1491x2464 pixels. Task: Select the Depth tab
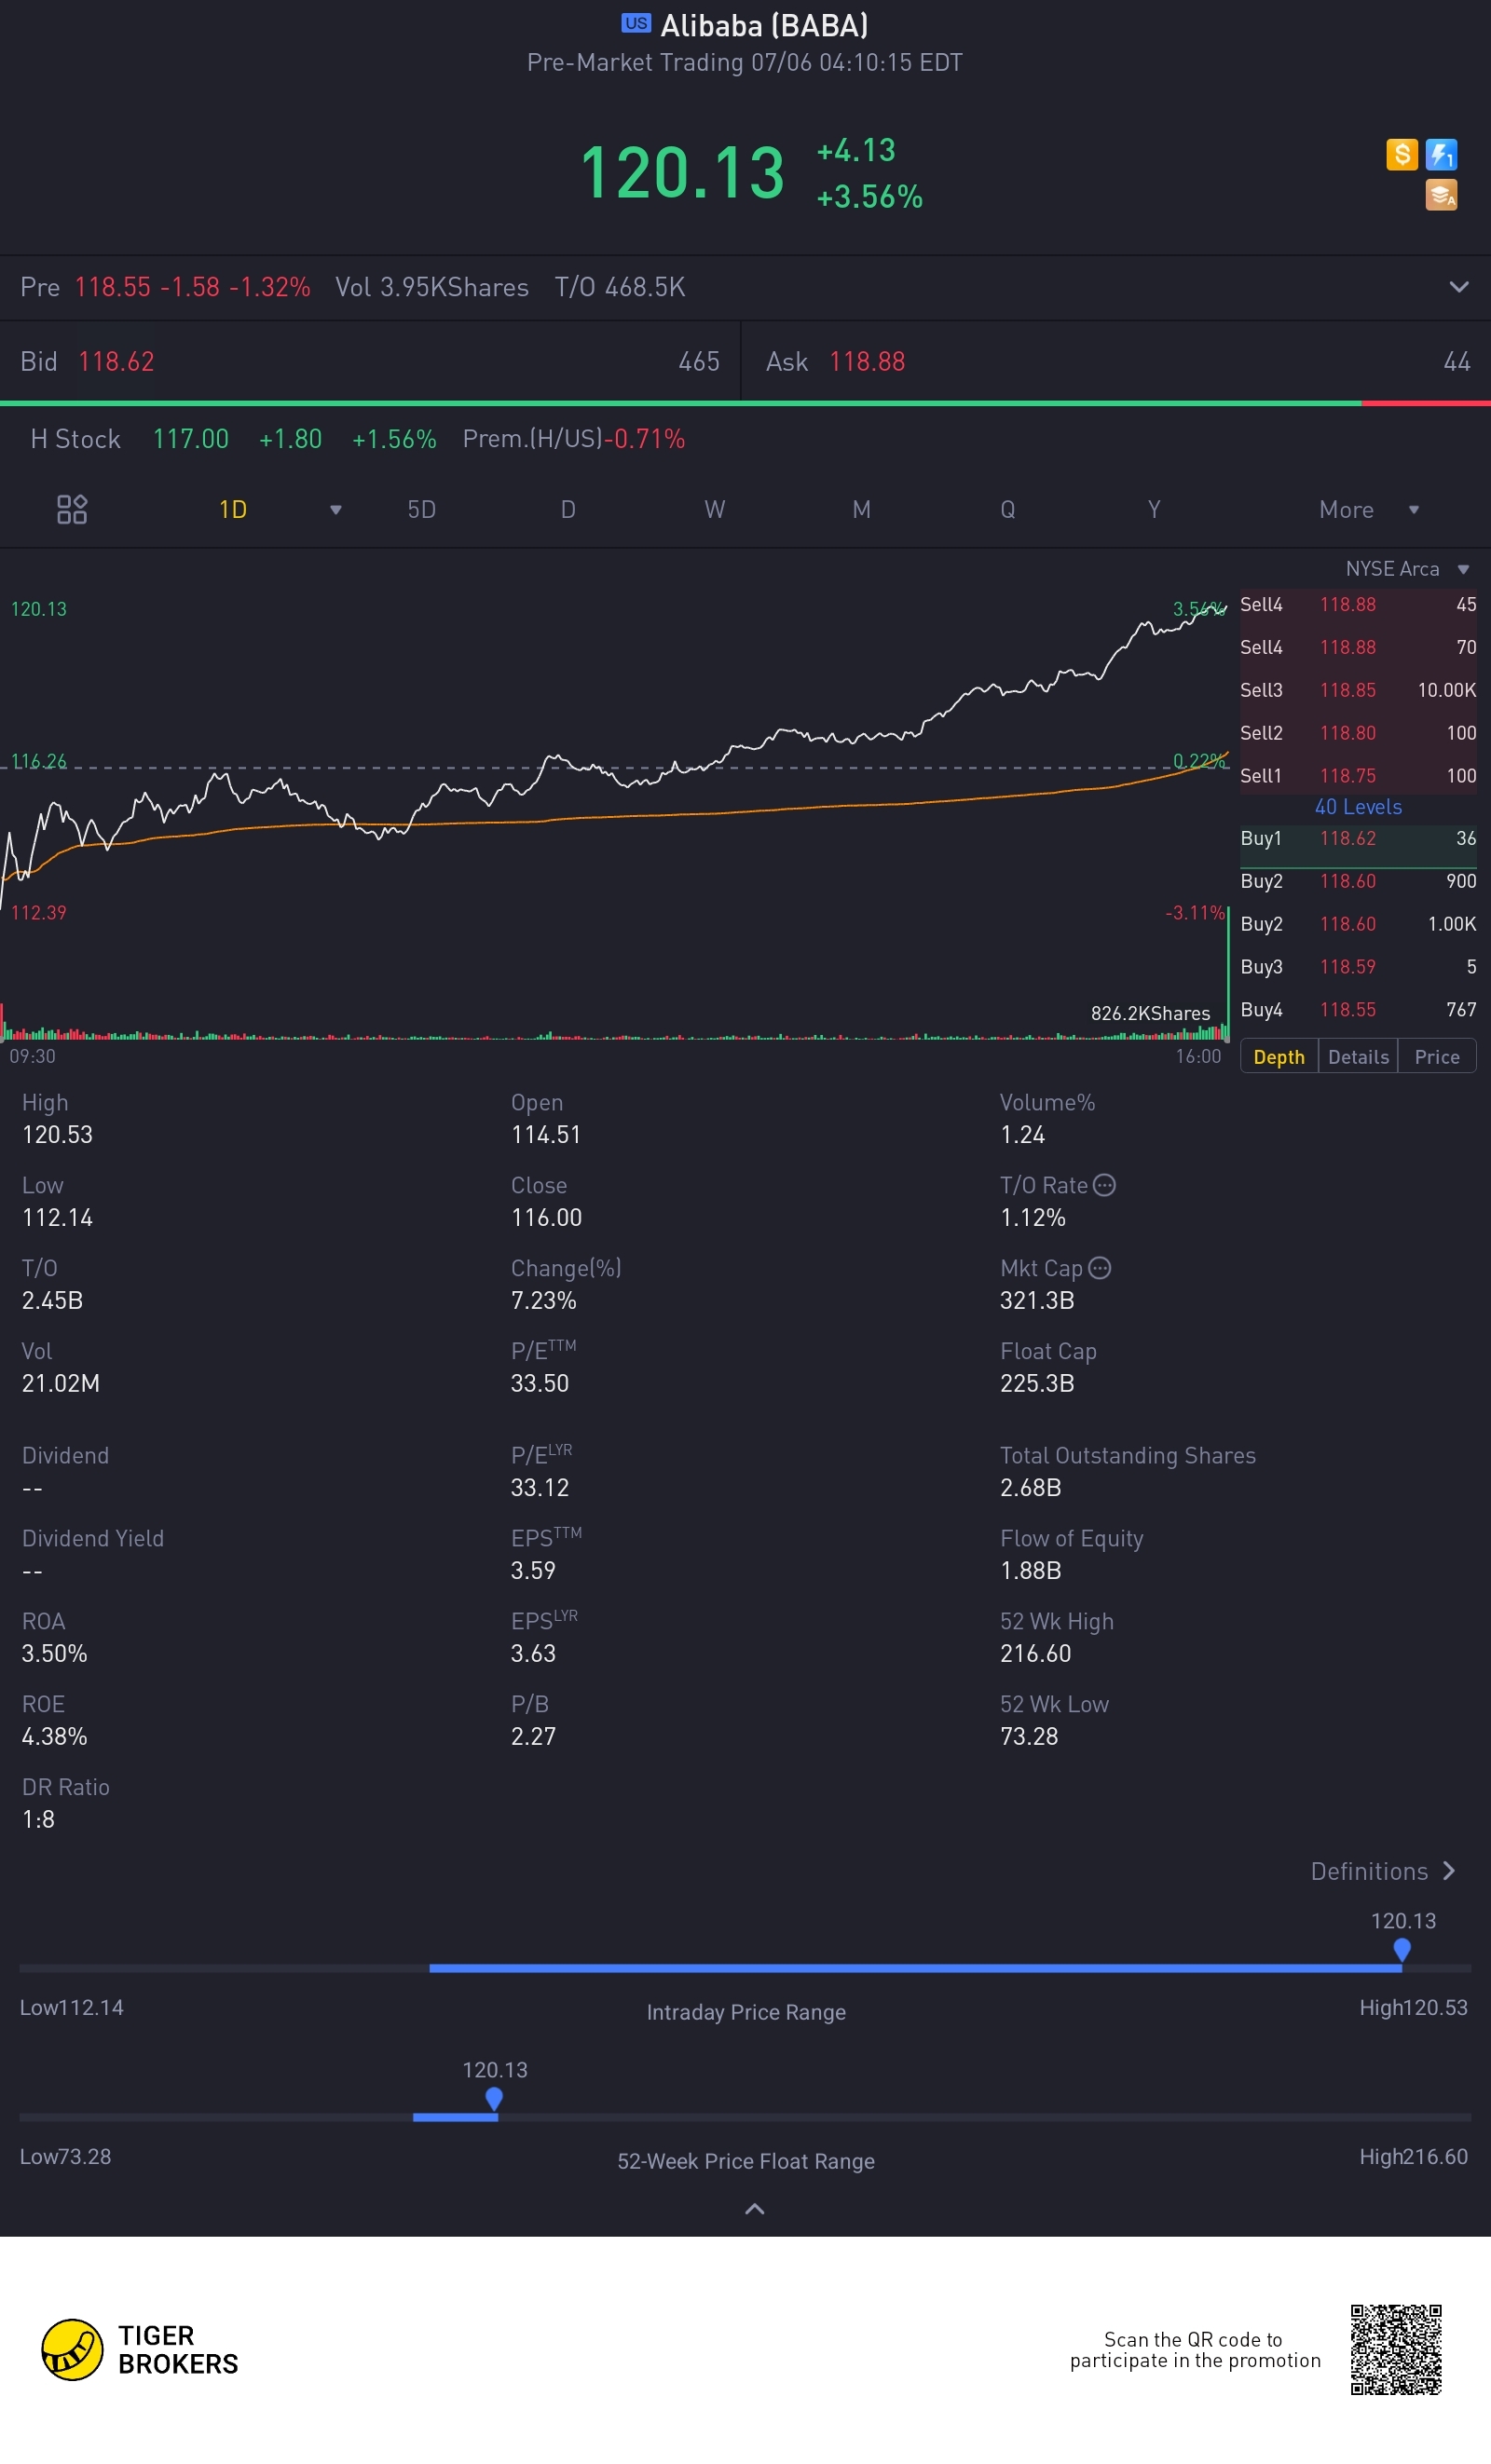pos(1279,1057)
